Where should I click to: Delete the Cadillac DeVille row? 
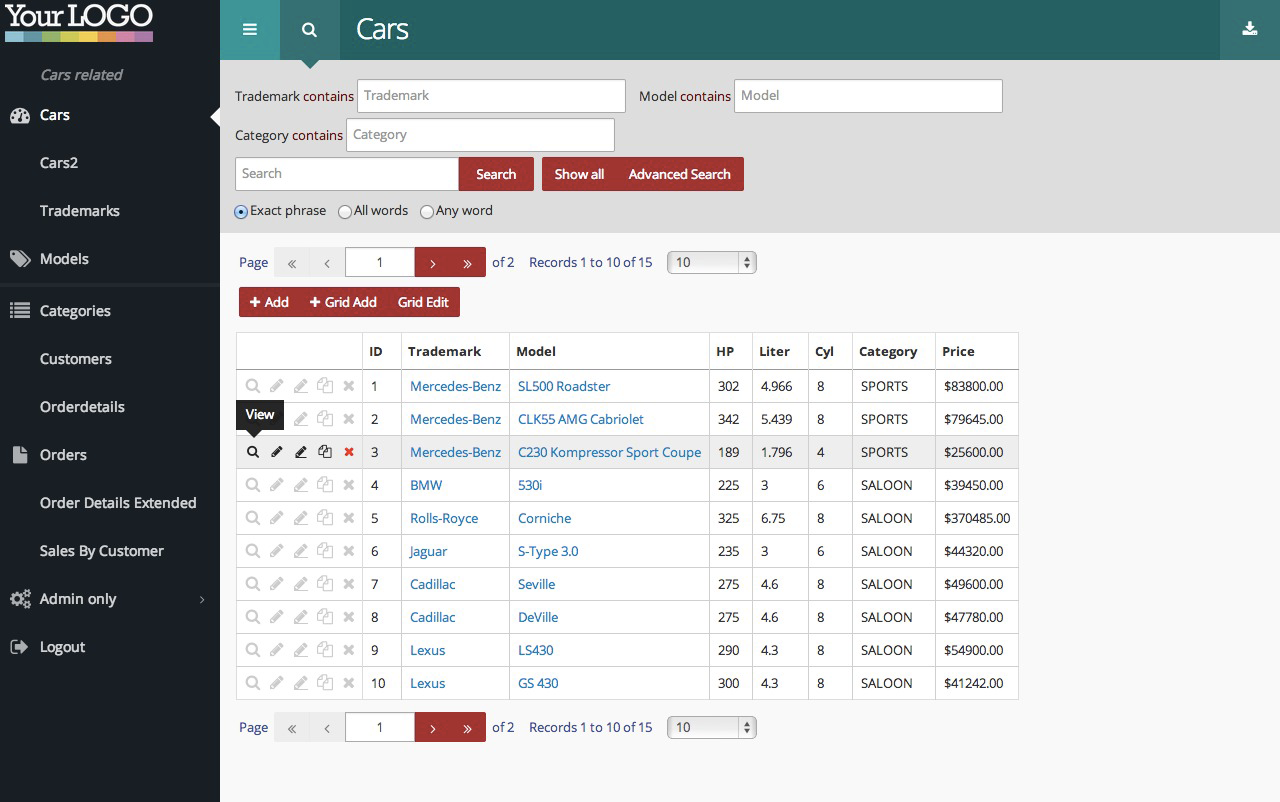[349, 617]
